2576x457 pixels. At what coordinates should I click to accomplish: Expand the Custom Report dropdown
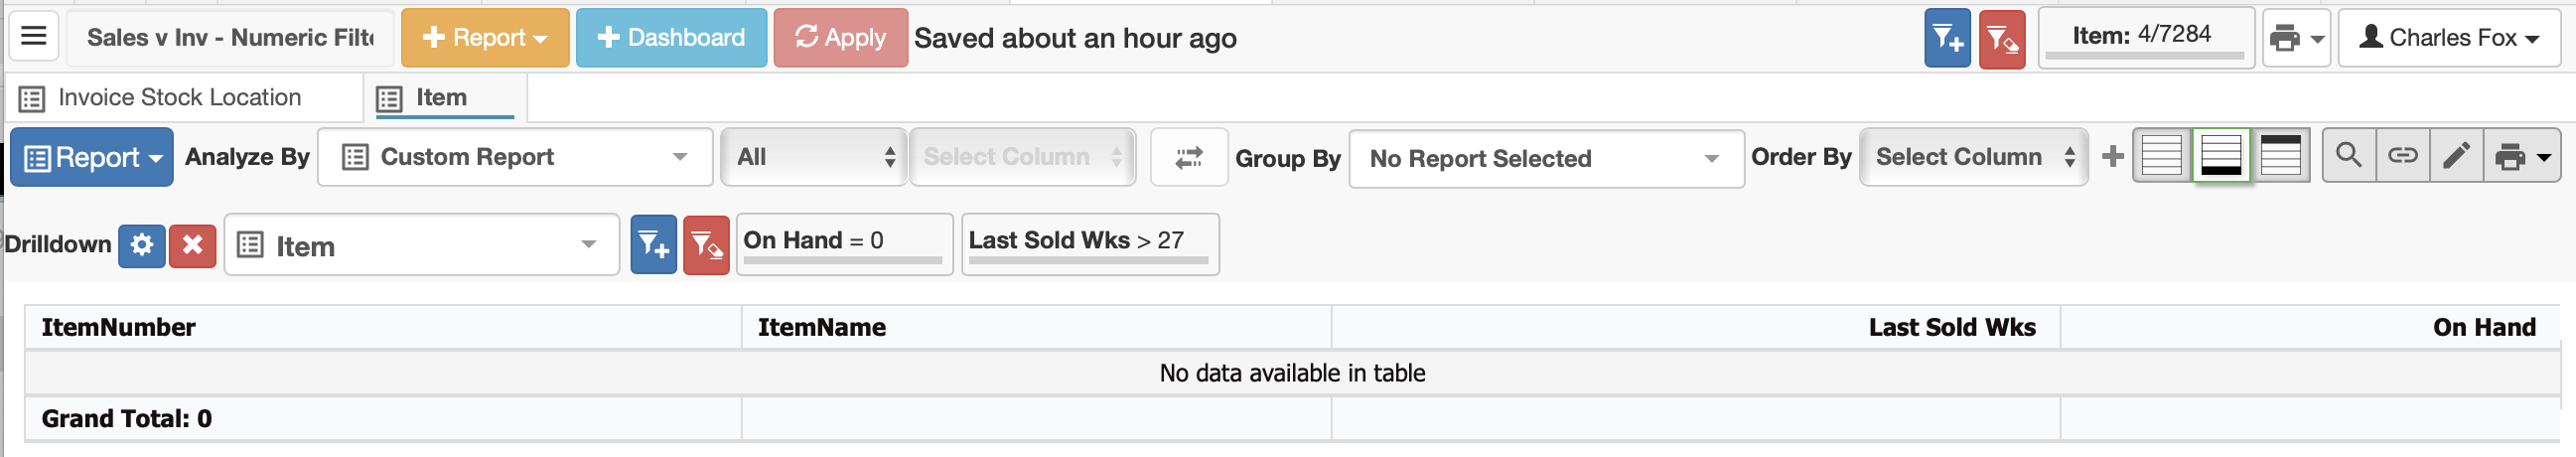click(x=515, y=157)
